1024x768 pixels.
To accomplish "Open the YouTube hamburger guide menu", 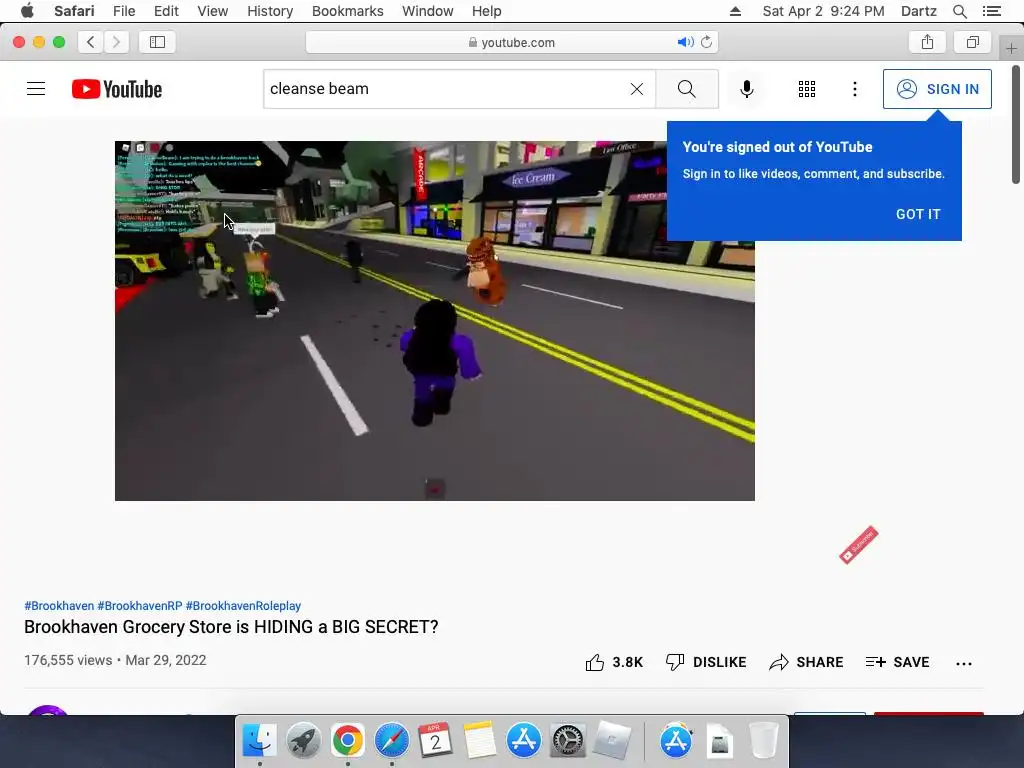I will coord(36,89).
